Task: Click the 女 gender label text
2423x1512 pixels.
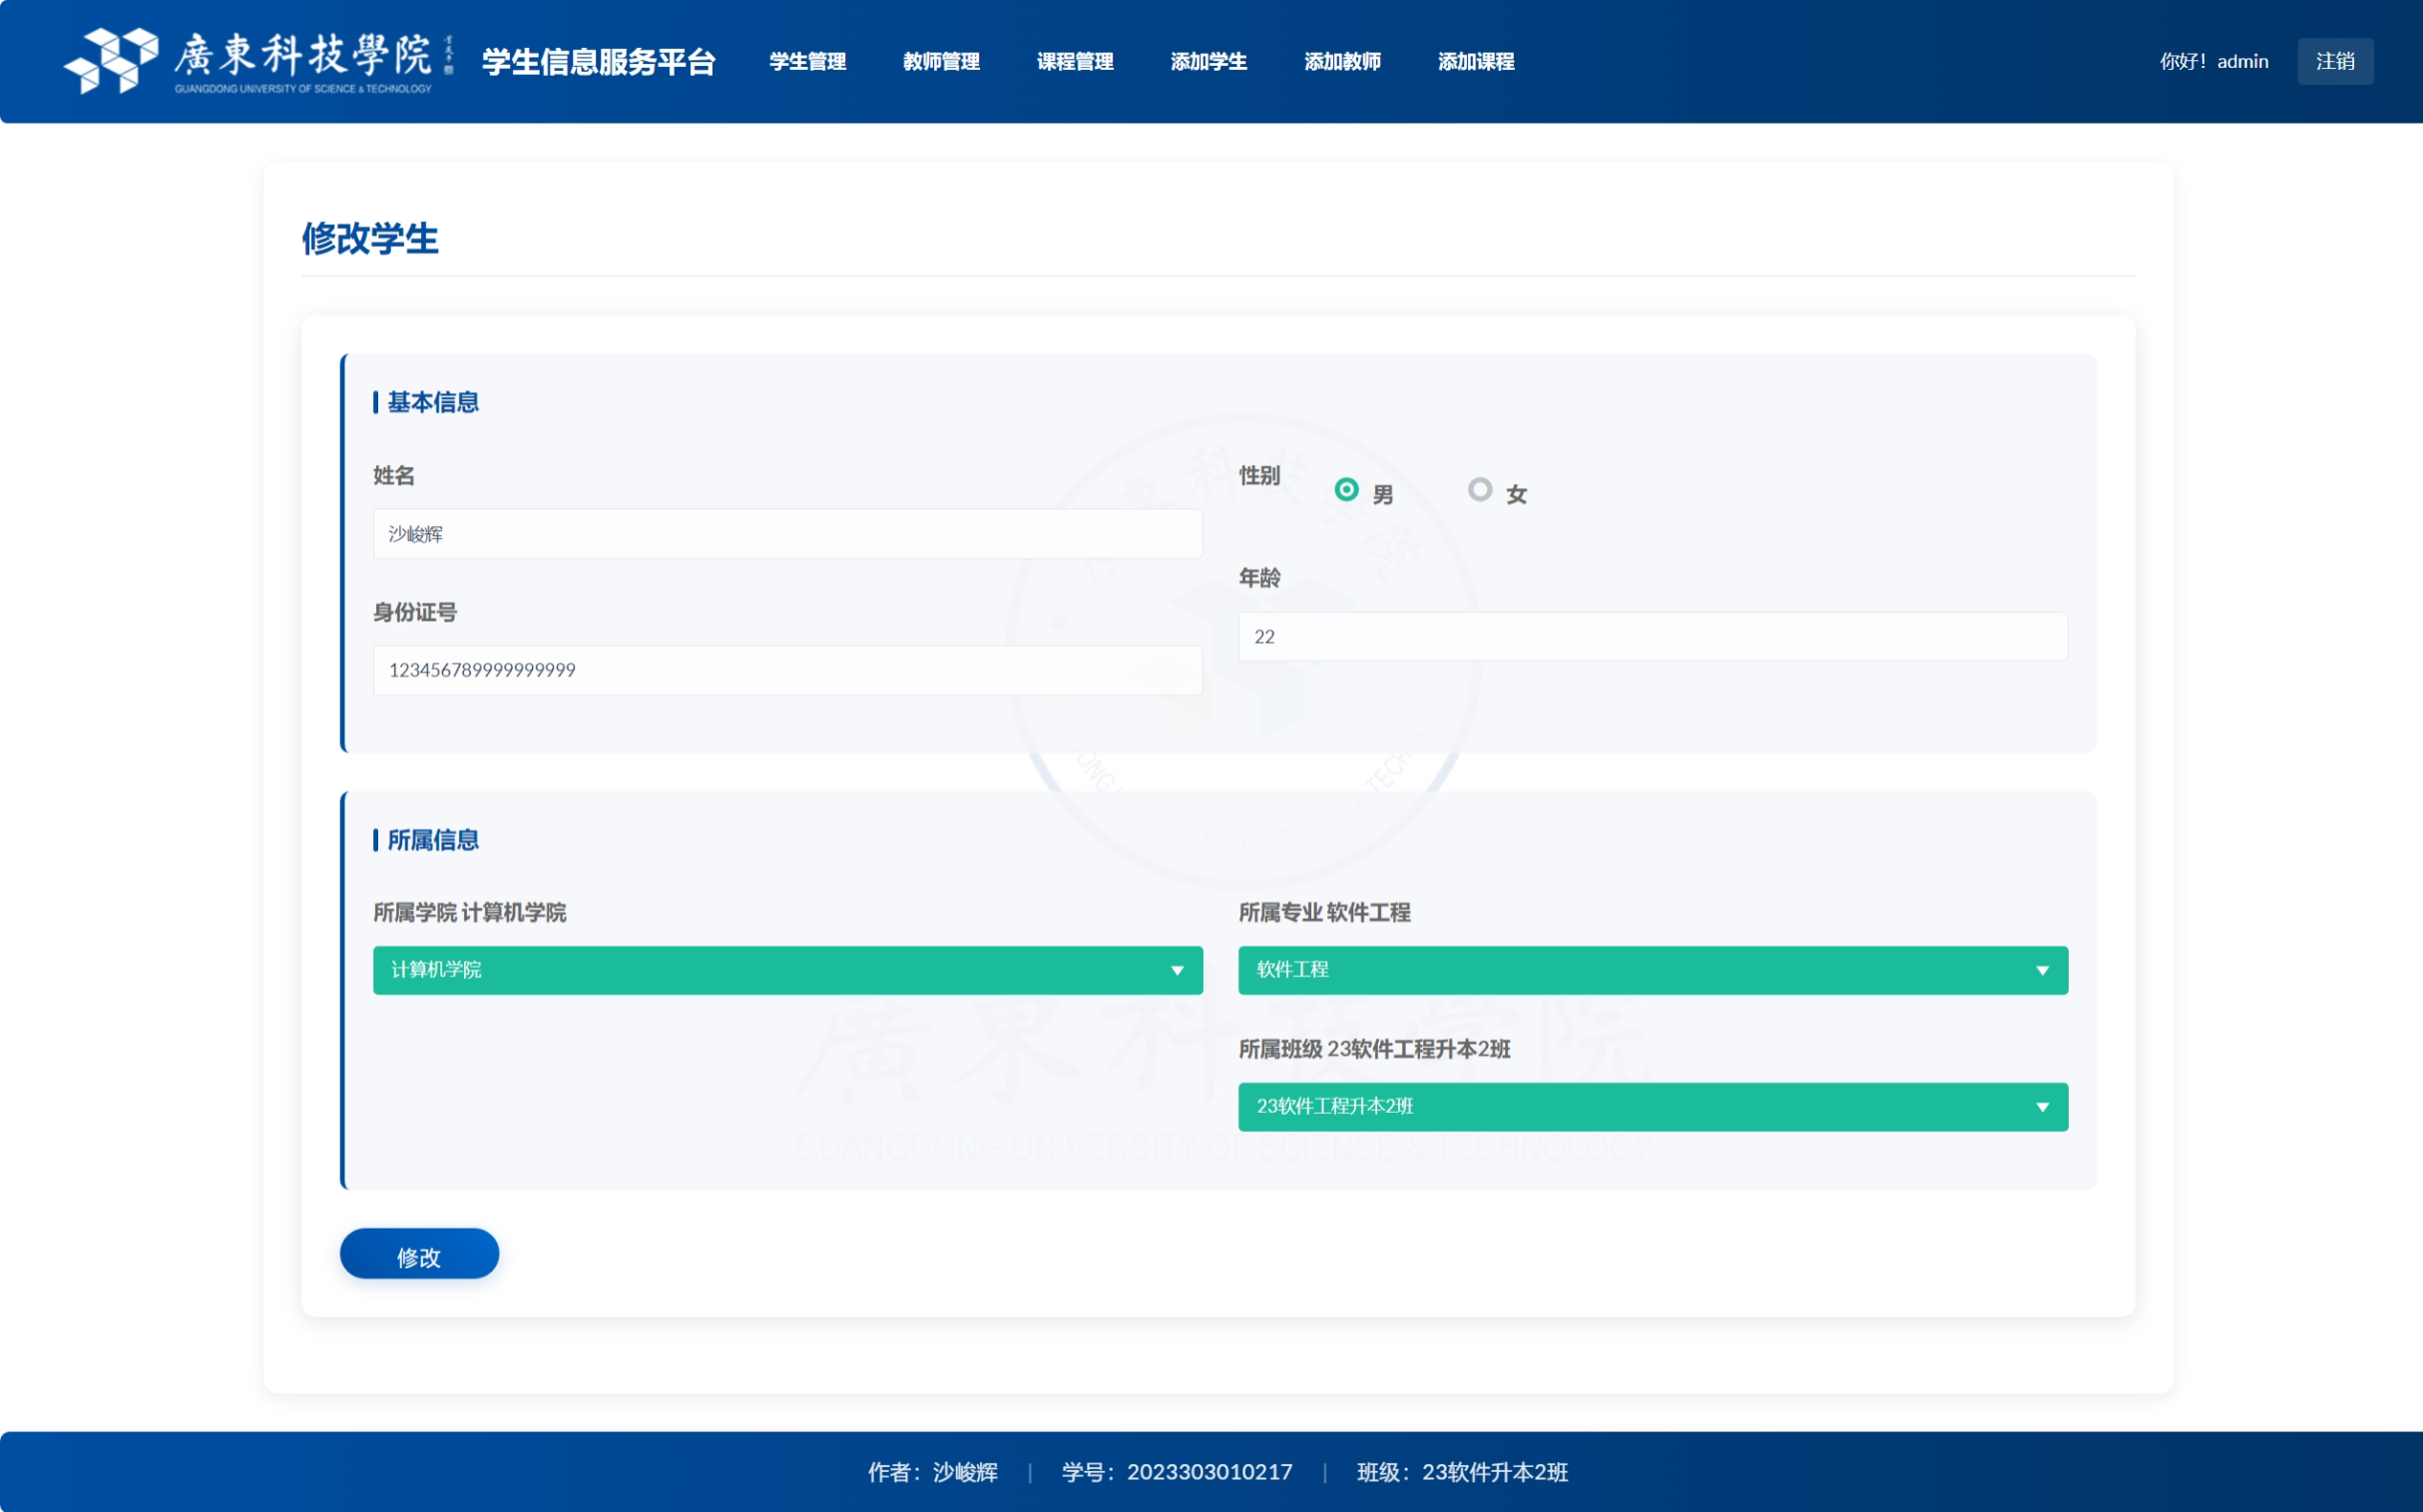Action: 1516,494
